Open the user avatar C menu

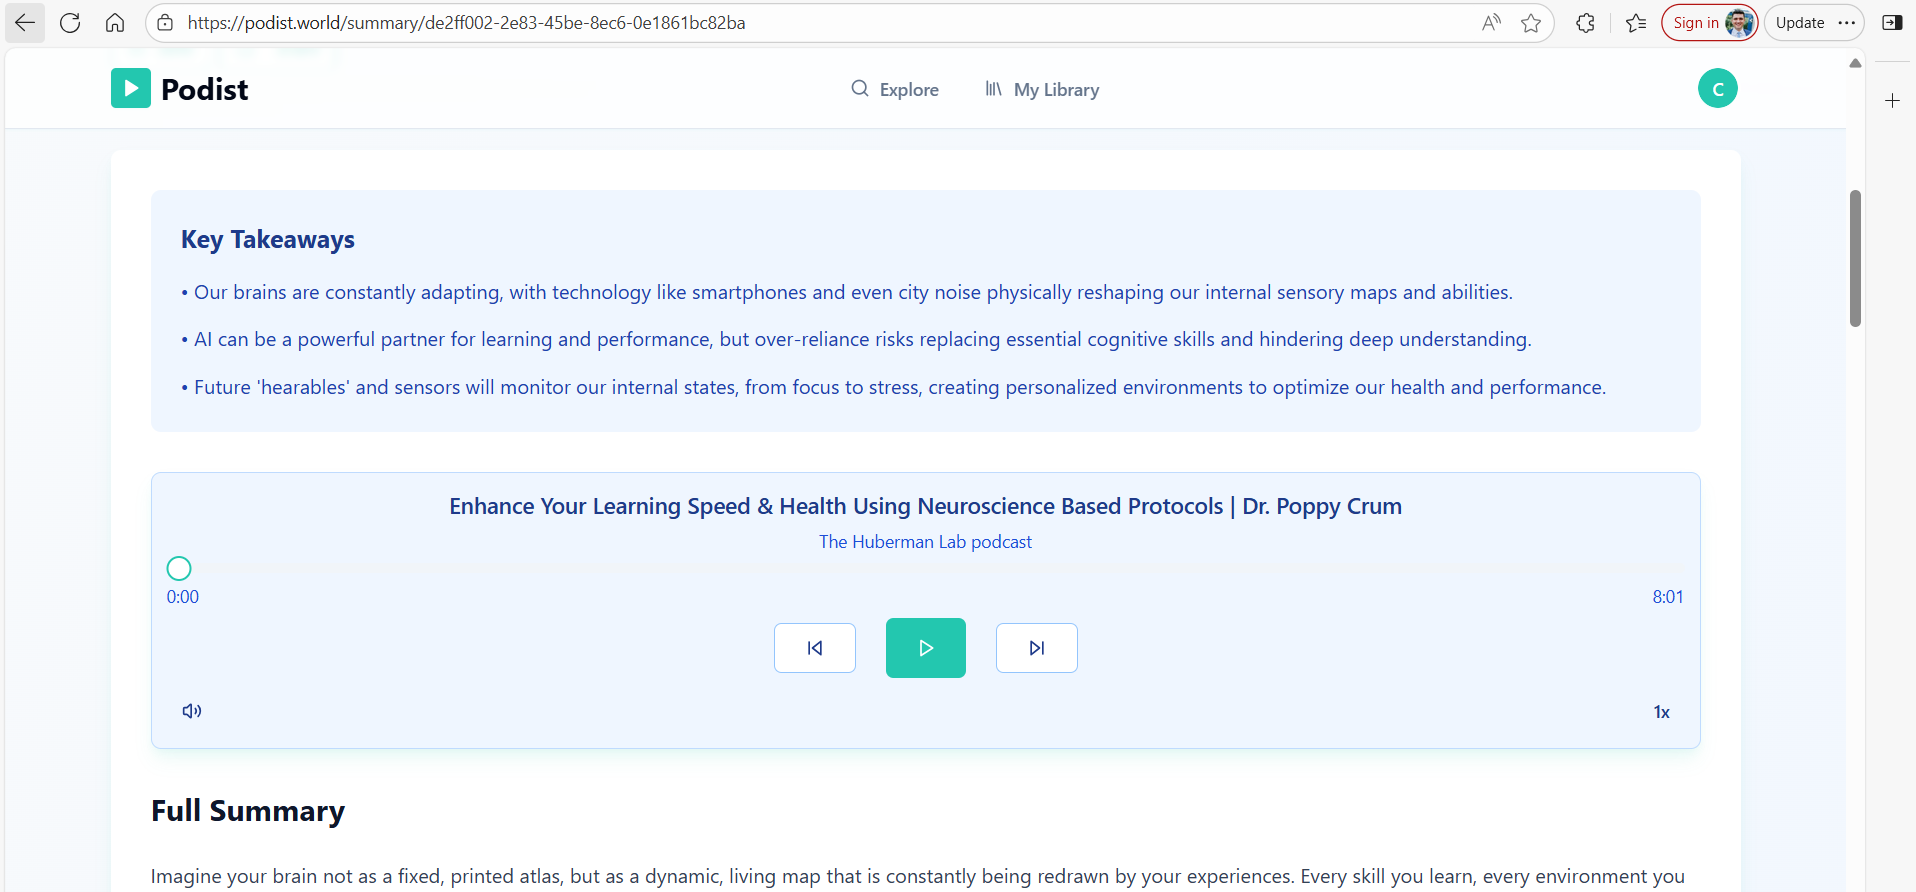coord(1718,88)
